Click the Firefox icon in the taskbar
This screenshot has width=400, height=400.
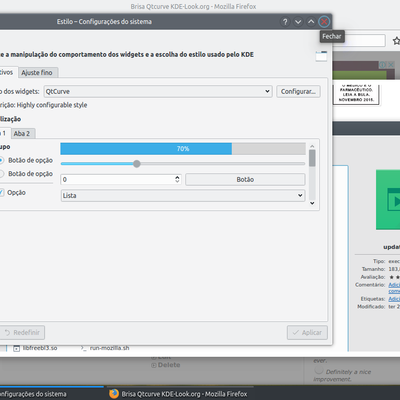pyautogui.click(x=114, y=394)
